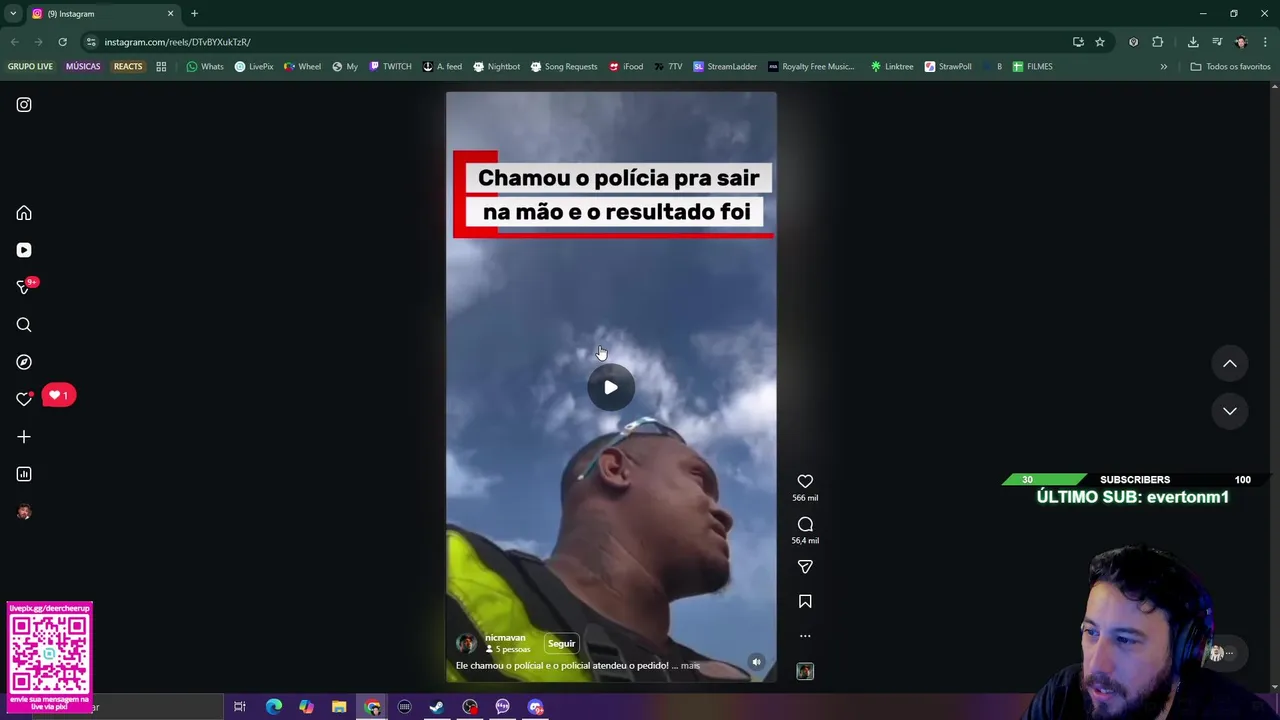Open apps grid shortcut in bookmarks bar

pos(161,67)
